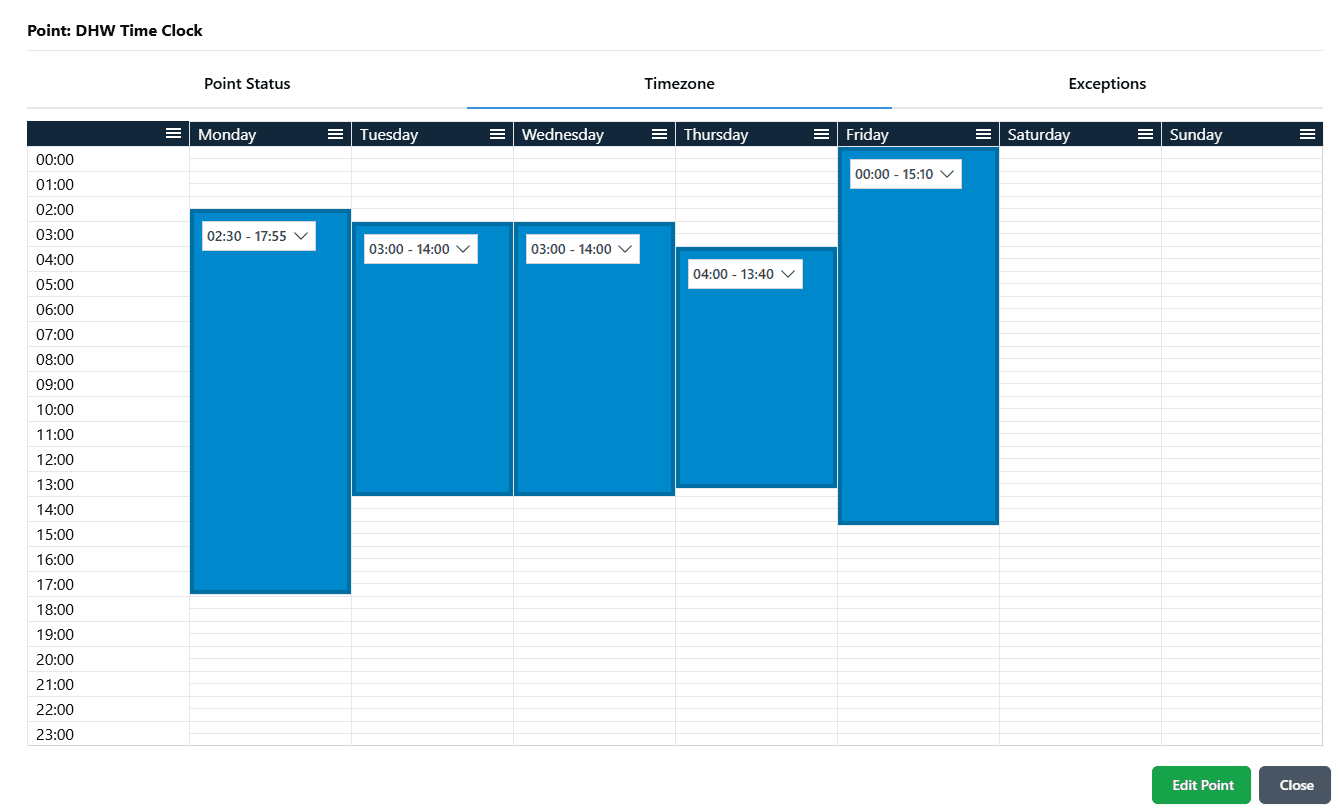Screen dimensions: 1340x812
Task: Expand Friday's 00:00 - 15:10 time dropdown
Action: coord(905,174)
